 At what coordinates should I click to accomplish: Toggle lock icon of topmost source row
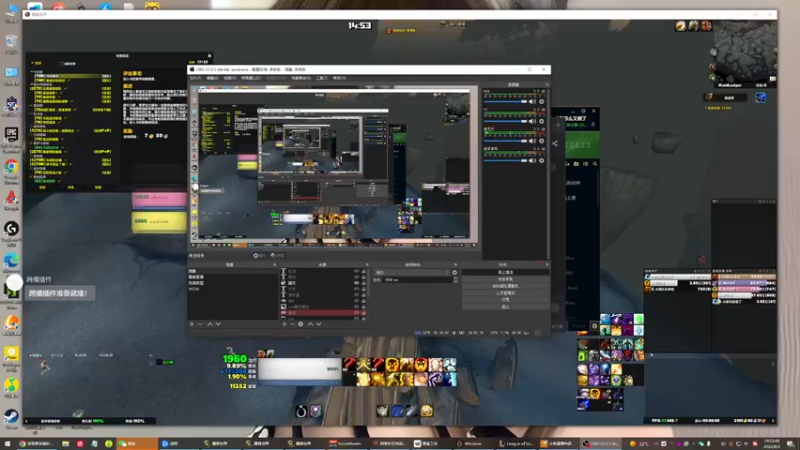point(364,271)
